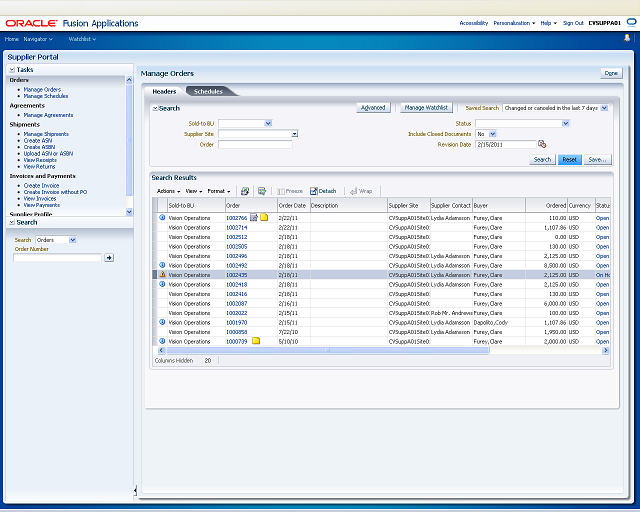Sort by the Order Date column header

coord(292,205)
